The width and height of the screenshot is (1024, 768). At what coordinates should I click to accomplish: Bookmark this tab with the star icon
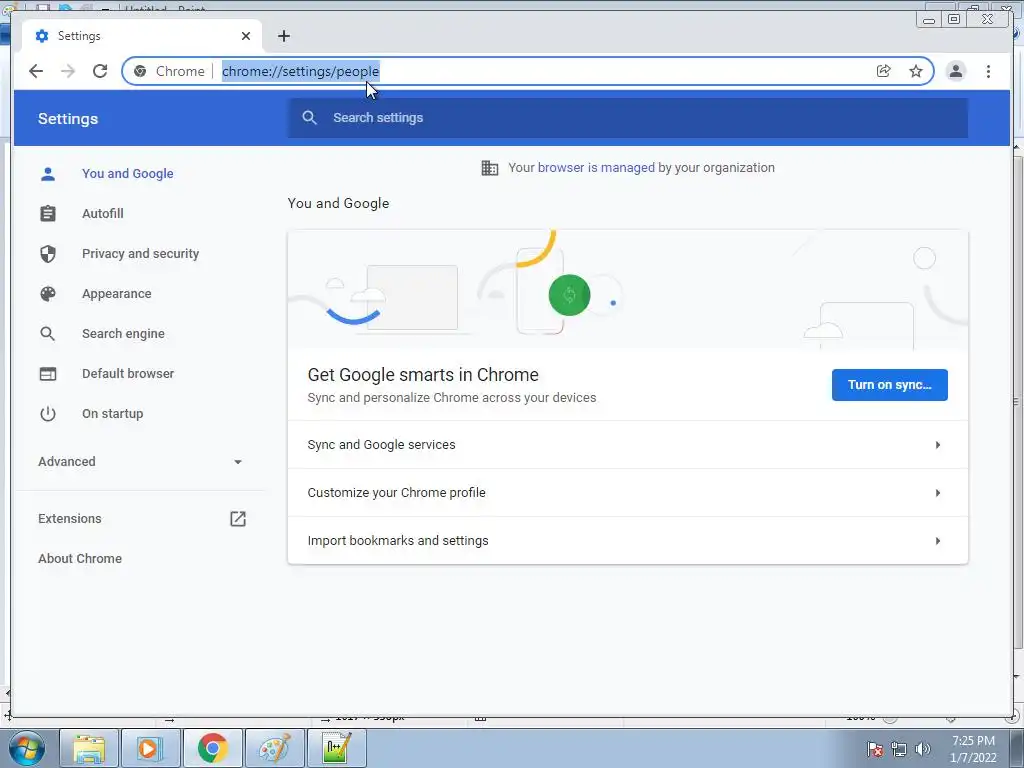tap(916, 71)
